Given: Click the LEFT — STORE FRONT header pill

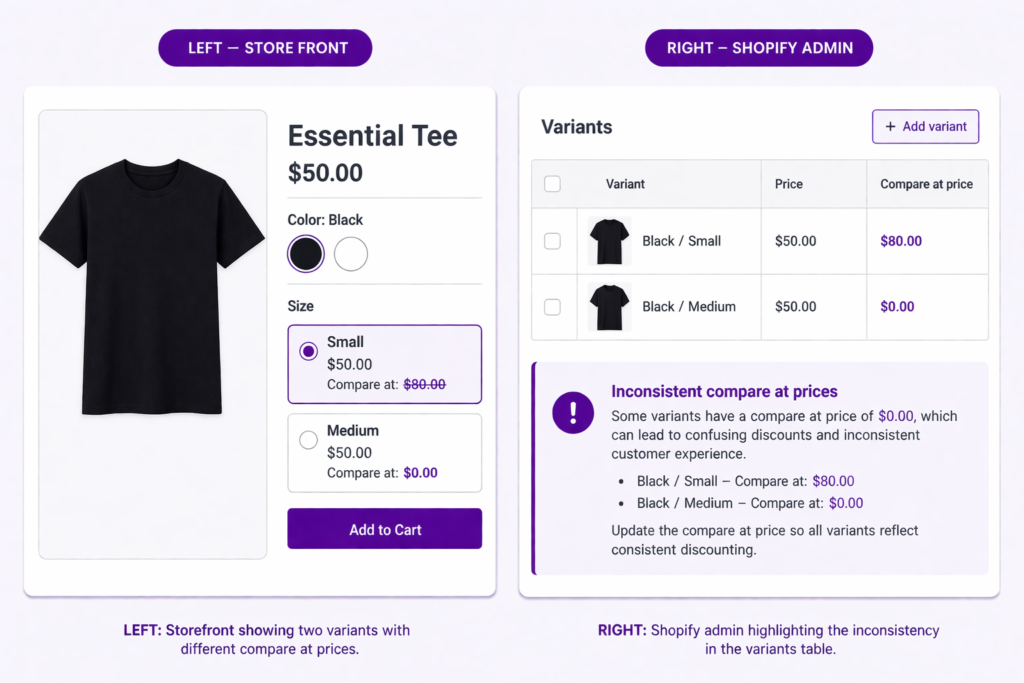Looking at the screenshot, I should click(x=264, y=47).
